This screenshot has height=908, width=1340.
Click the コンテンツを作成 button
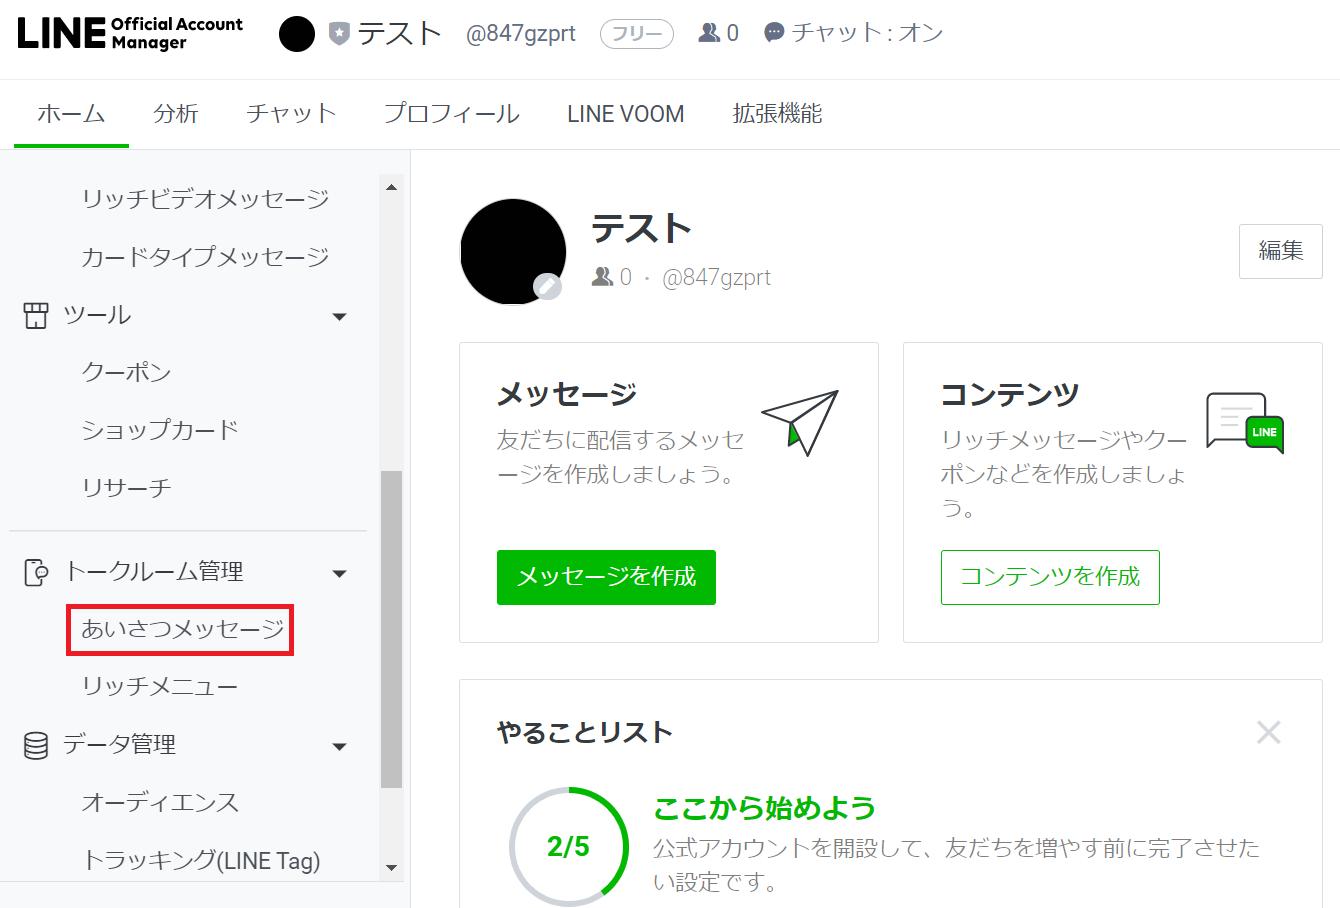pos(1050,577)
